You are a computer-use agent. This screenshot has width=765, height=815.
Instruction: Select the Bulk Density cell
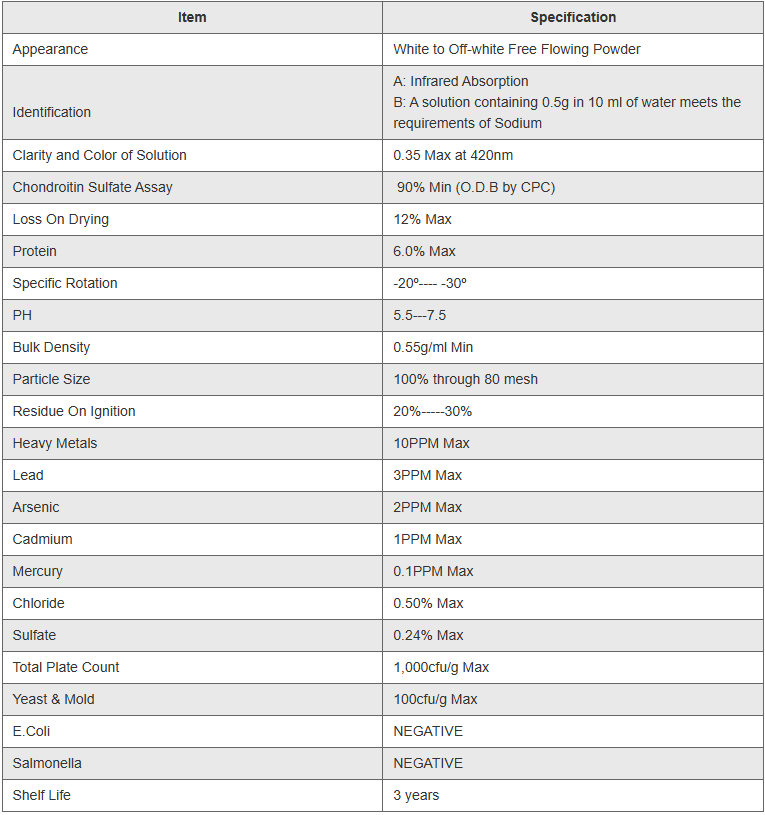click(x=51, y=347)
